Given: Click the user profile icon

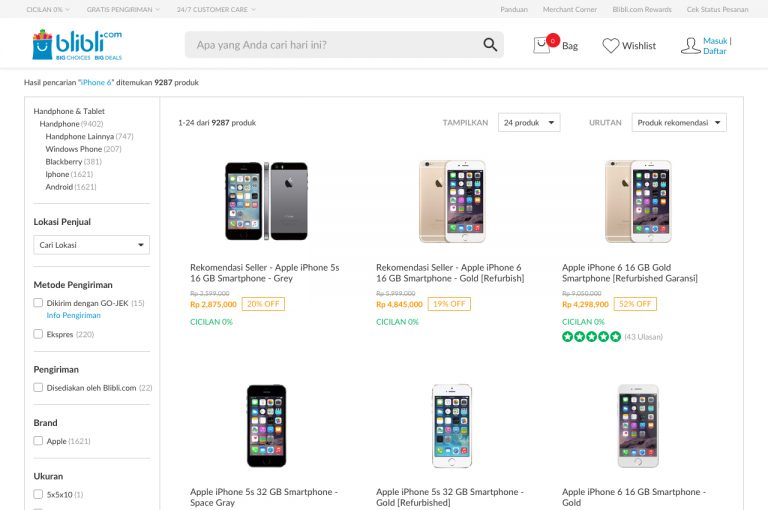Looking at the screenshot, I should [x=690, y=46].
